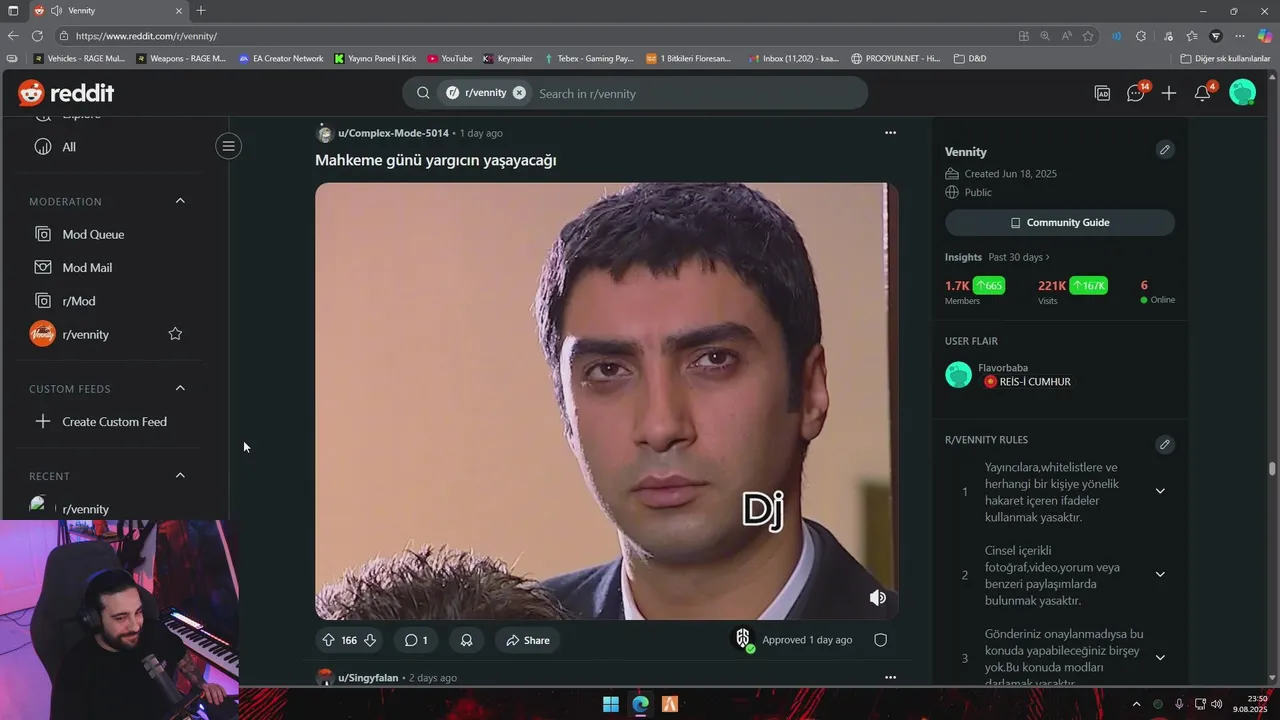Go back in browser
This screenshot has height=720, width=1280.
tap(13, 36)
